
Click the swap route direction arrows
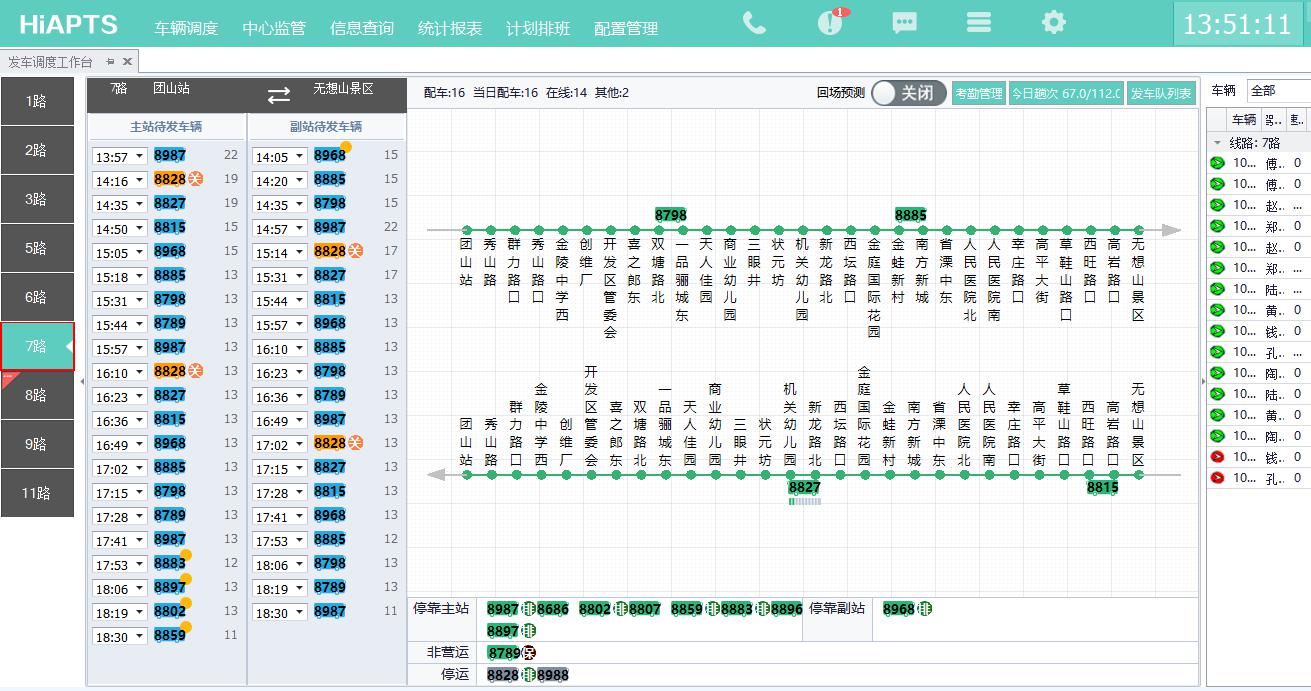(278, 95)
